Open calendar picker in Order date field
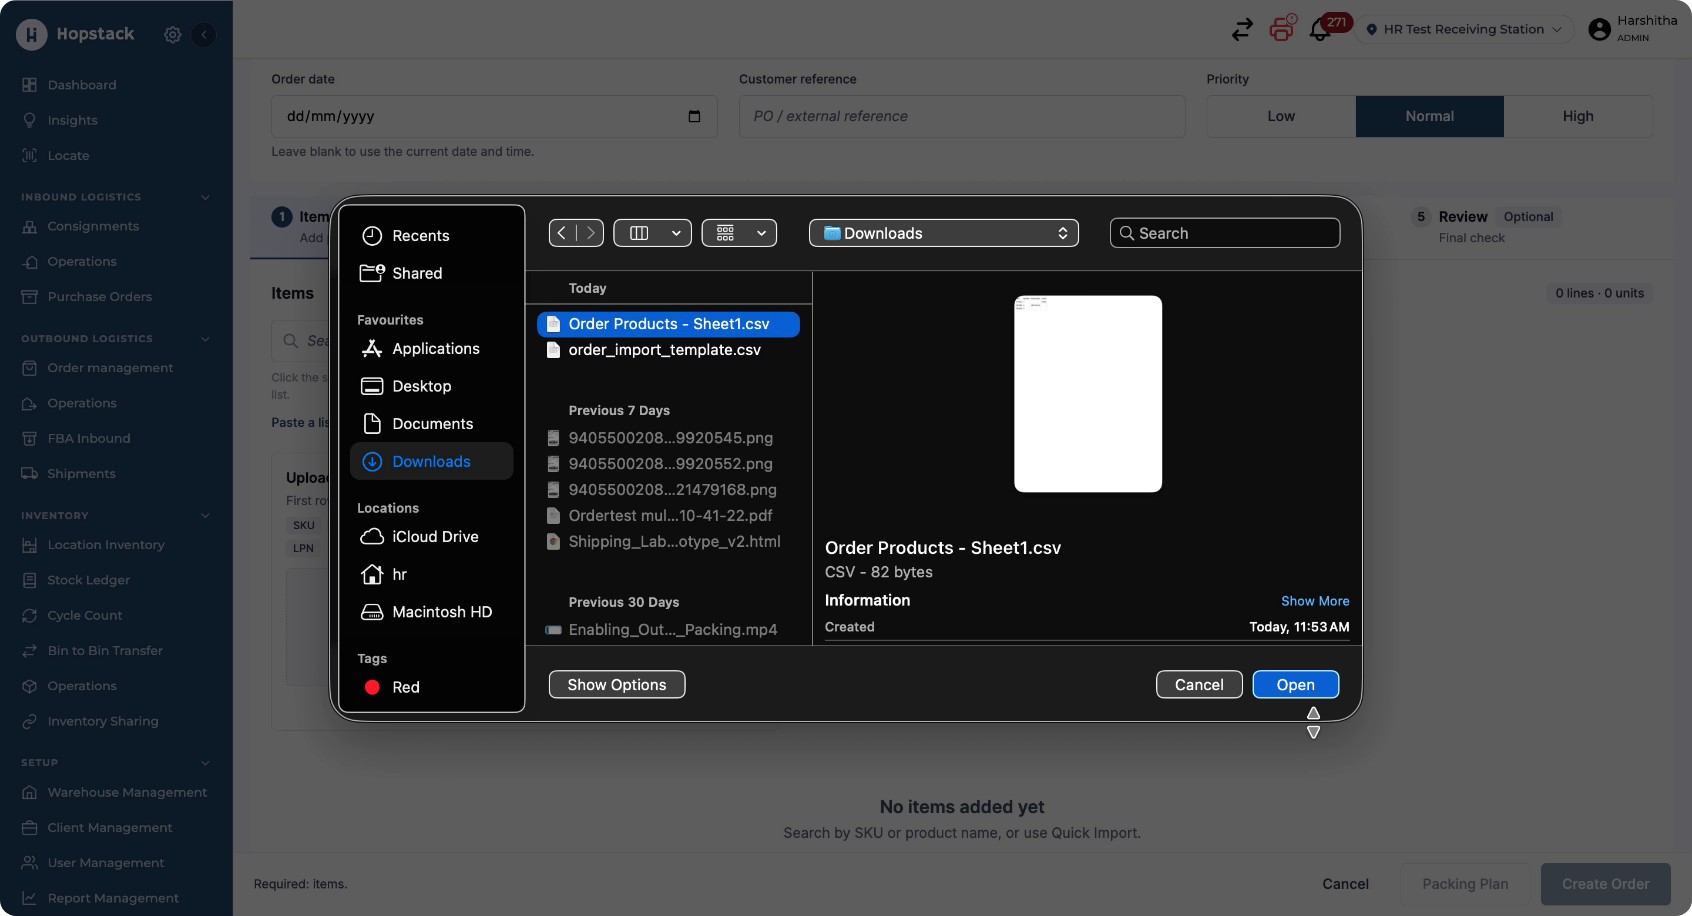 click(x=694, y=116)
